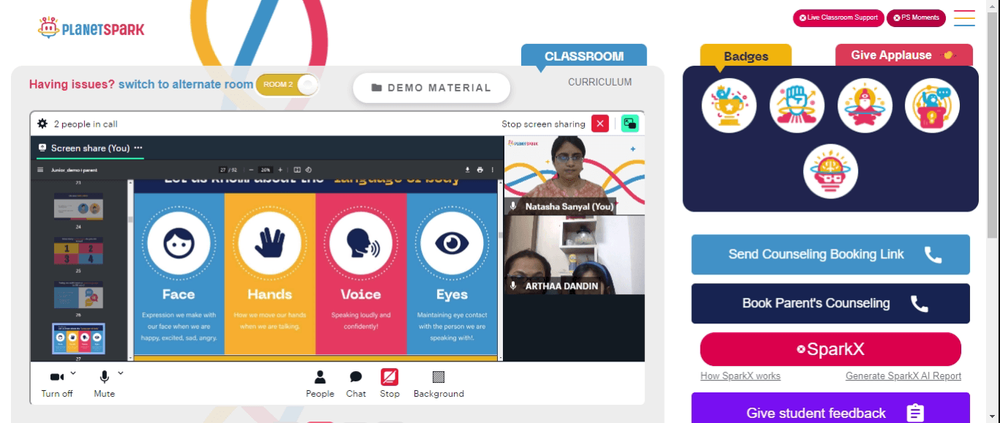Click 'switch to alternate room' text

point(186,84)
